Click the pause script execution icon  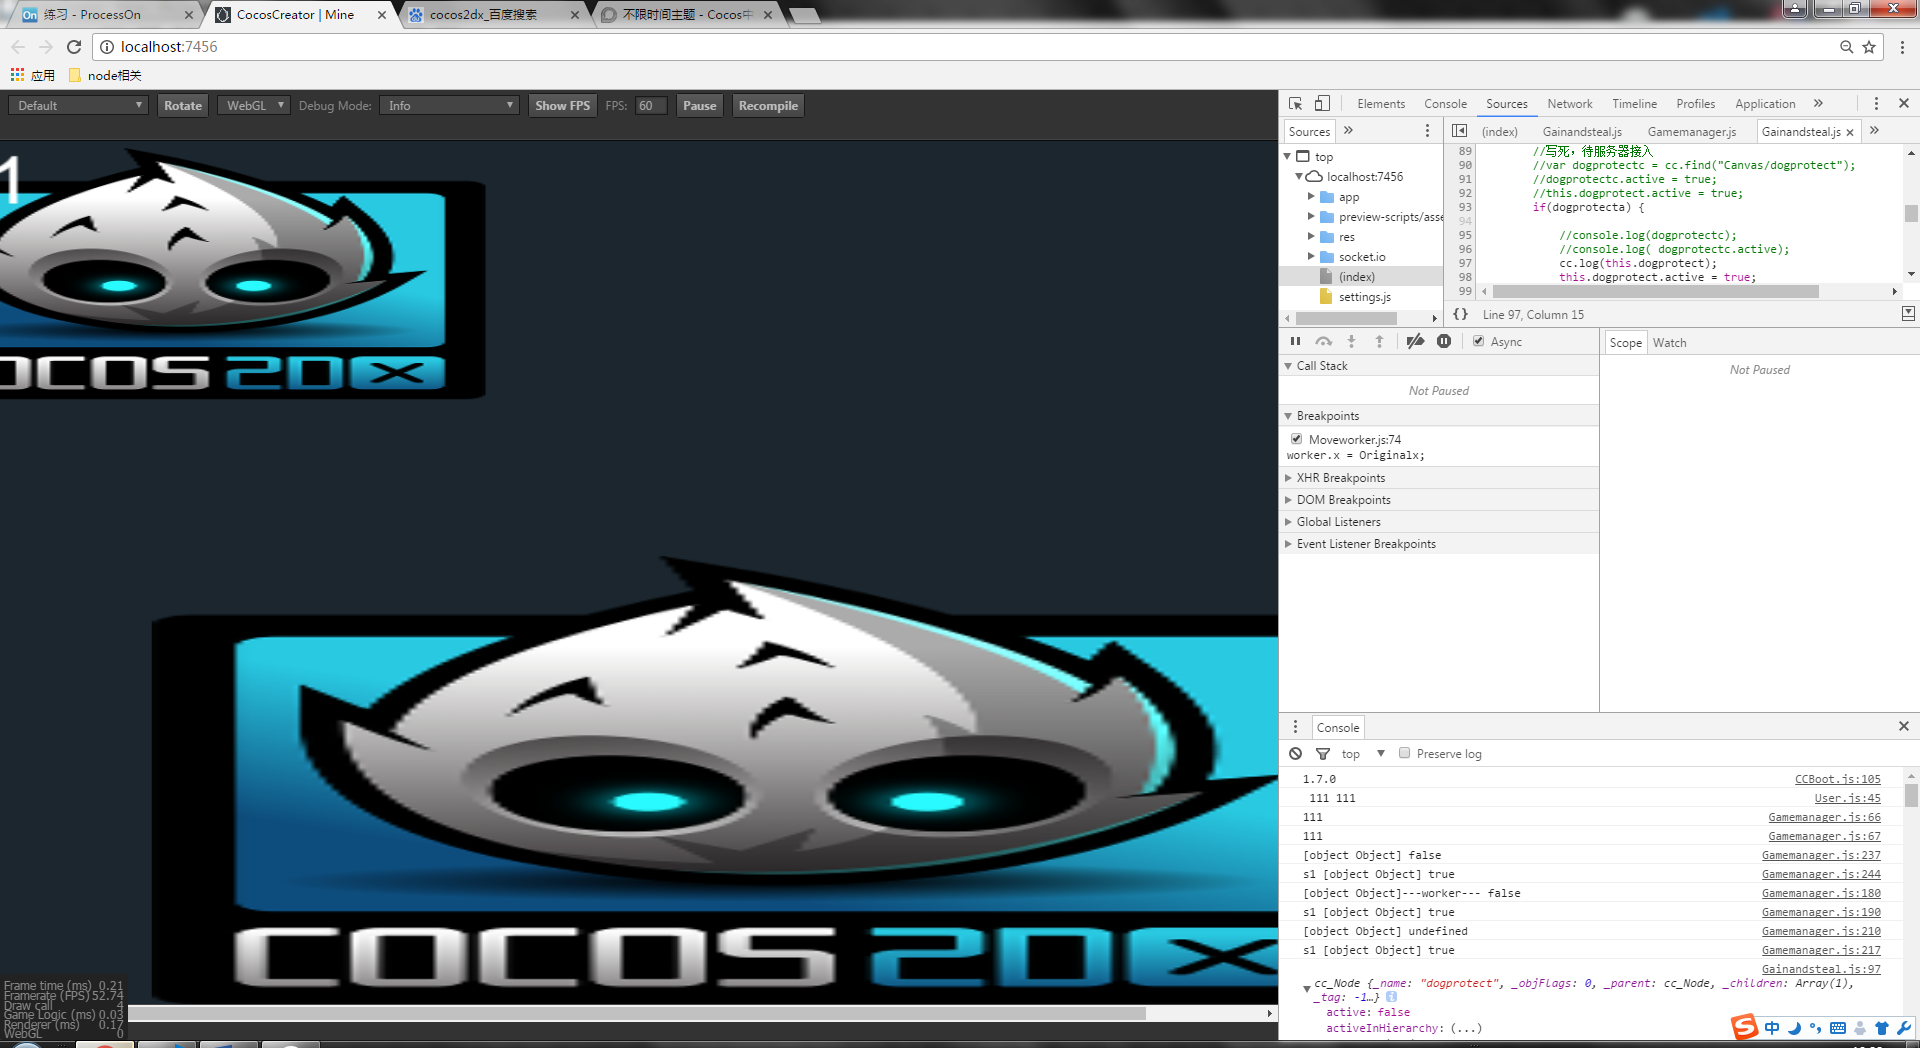pos(1296,342)
